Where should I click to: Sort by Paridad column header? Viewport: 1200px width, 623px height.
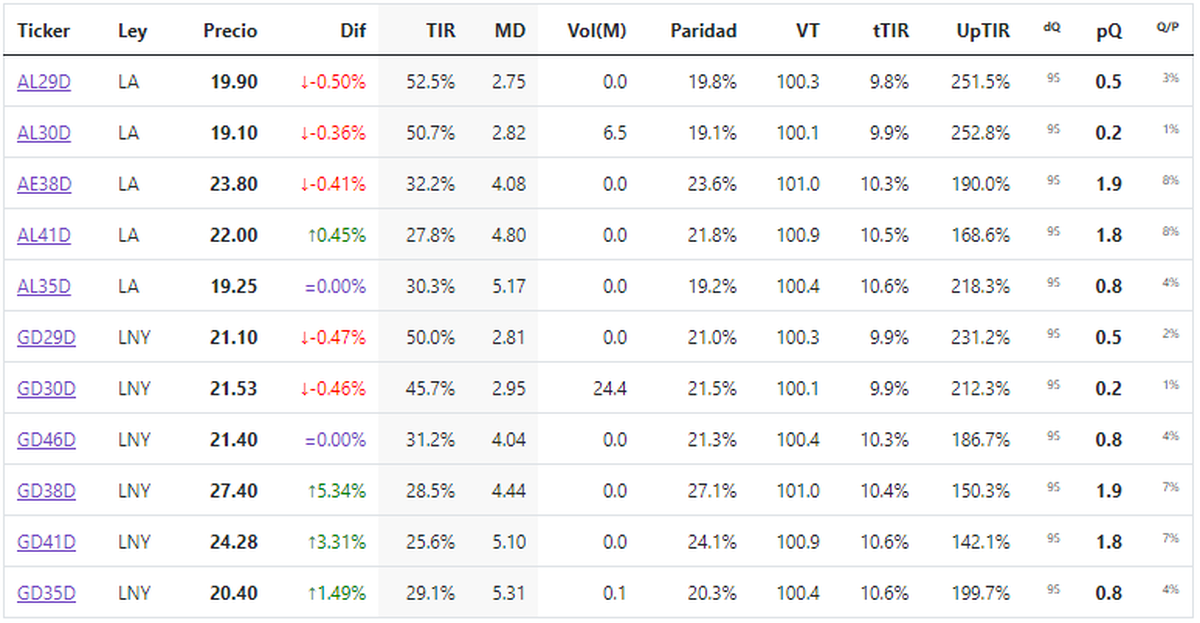703,31
